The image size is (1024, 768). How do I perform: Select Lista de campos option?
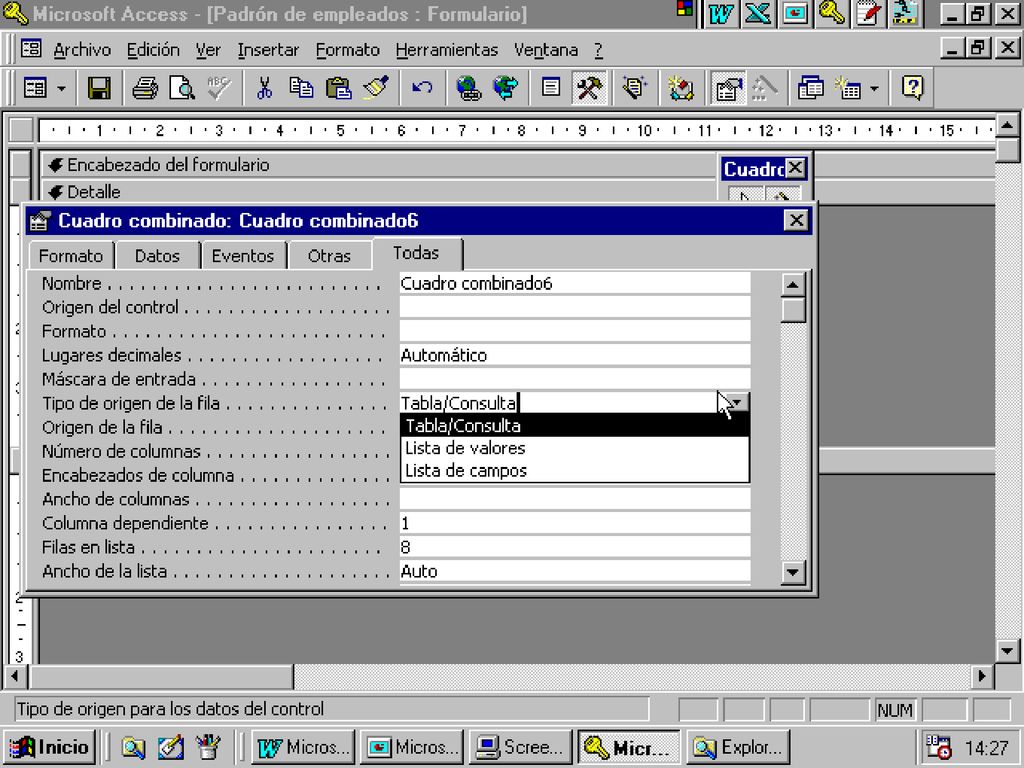pos(575,470)
